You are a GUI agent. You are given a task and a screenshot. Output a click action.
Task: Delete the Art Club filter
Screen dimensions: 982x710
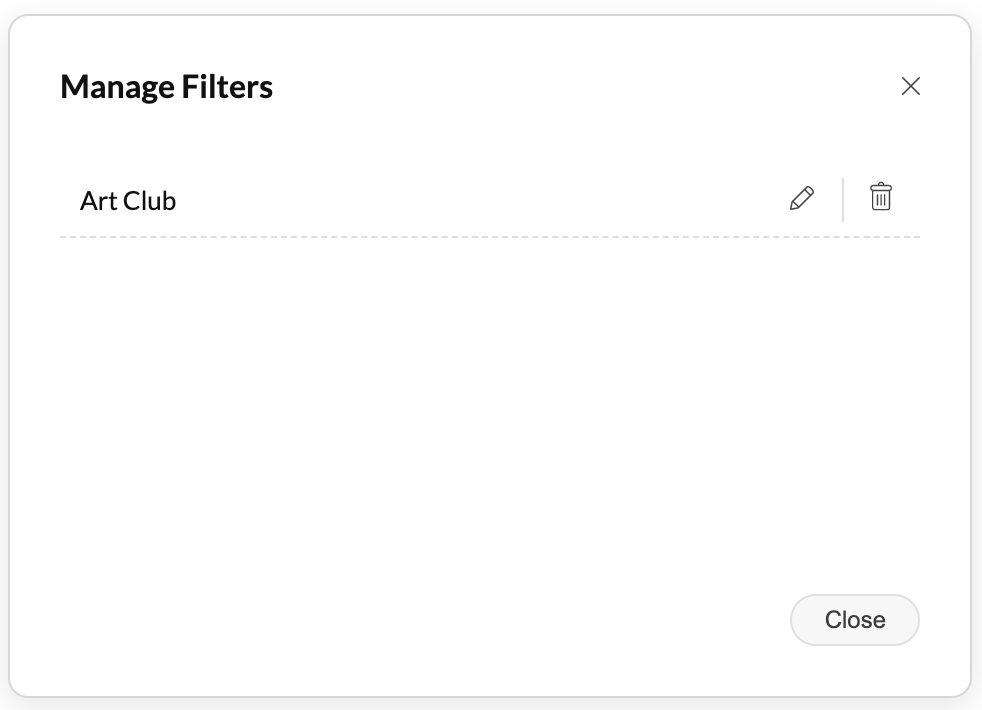tap(880, 197)
